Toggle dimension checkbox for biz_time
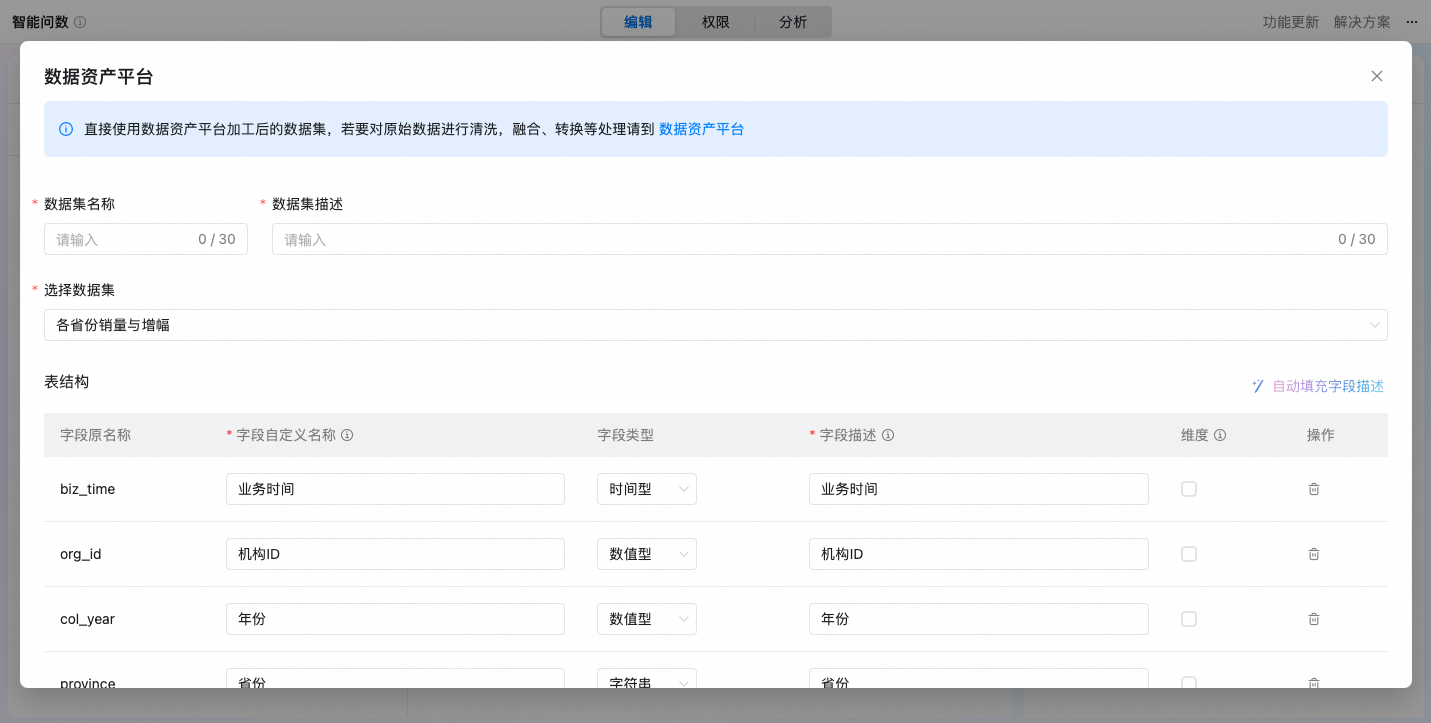This screenshot has width=1431, height=723. click(x=1189, y=489)
